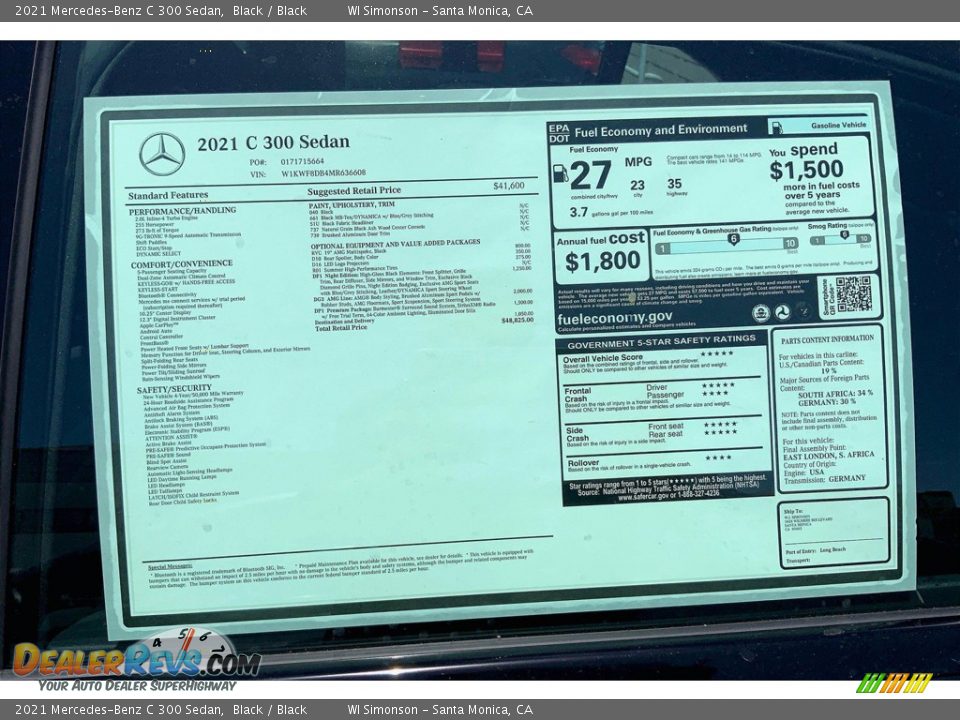The height and width of the screenshot is (720, 960).
Task: Click the Gasoline Vehicle pump icon in header
Action: pos(777,127)
